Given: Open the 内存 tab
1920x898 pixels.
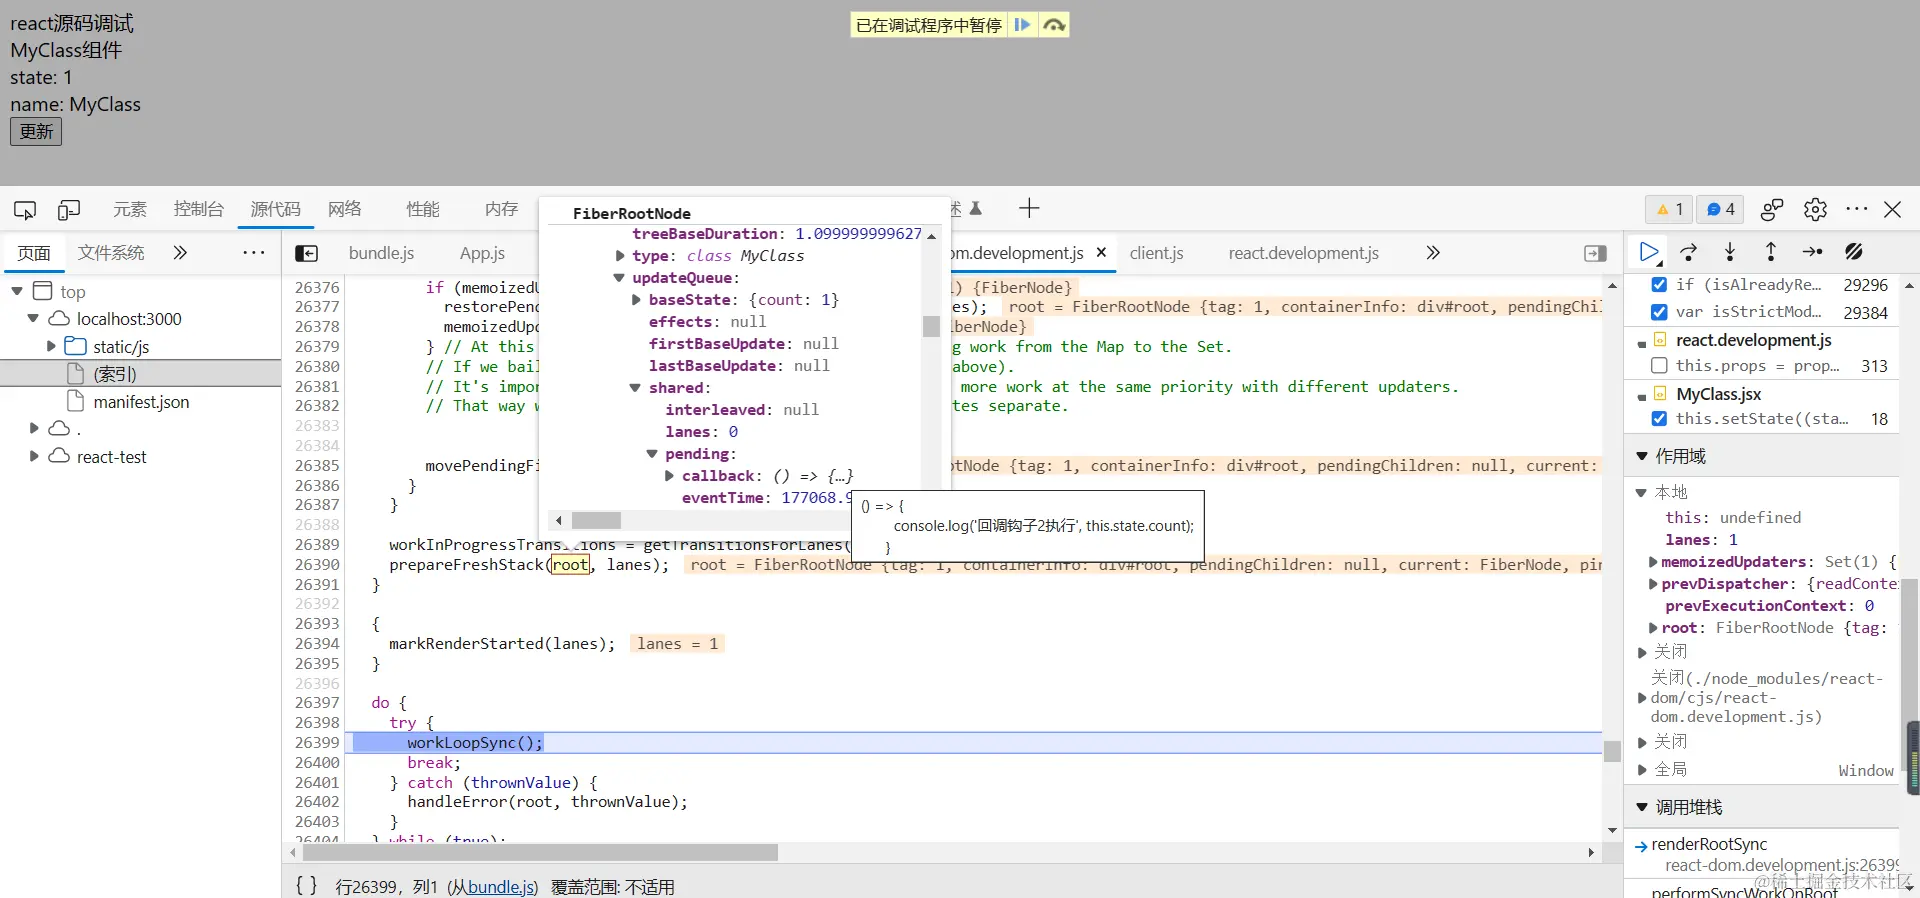Looking at the screenshot, I should click(x=501, y=209).
